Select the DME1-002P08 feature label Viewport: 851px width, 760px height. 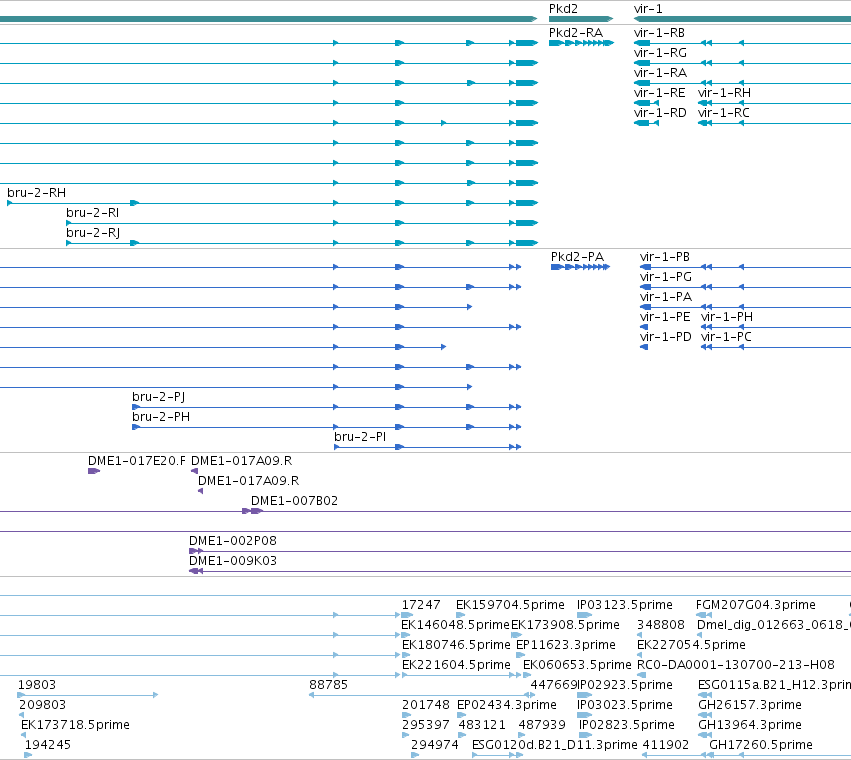[233, 541]
